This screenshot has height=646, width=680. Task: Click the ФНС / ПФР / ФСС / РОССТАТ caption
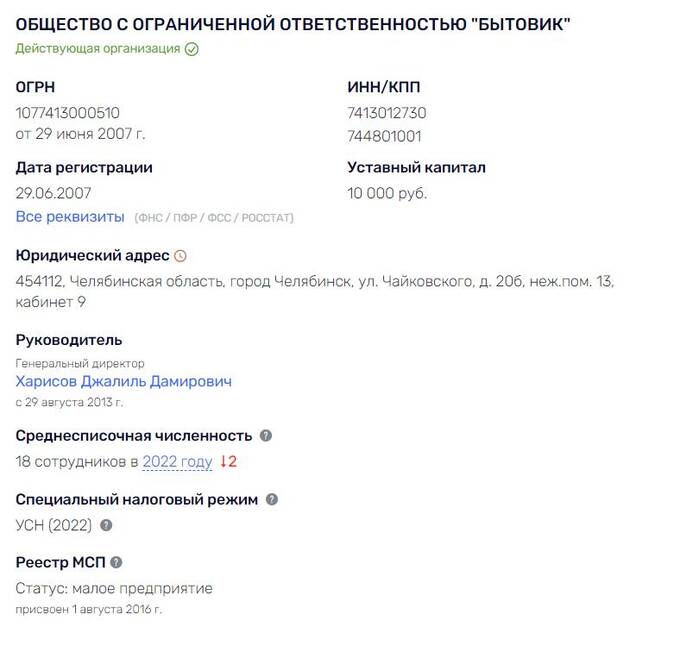click(x=214, y=218)
